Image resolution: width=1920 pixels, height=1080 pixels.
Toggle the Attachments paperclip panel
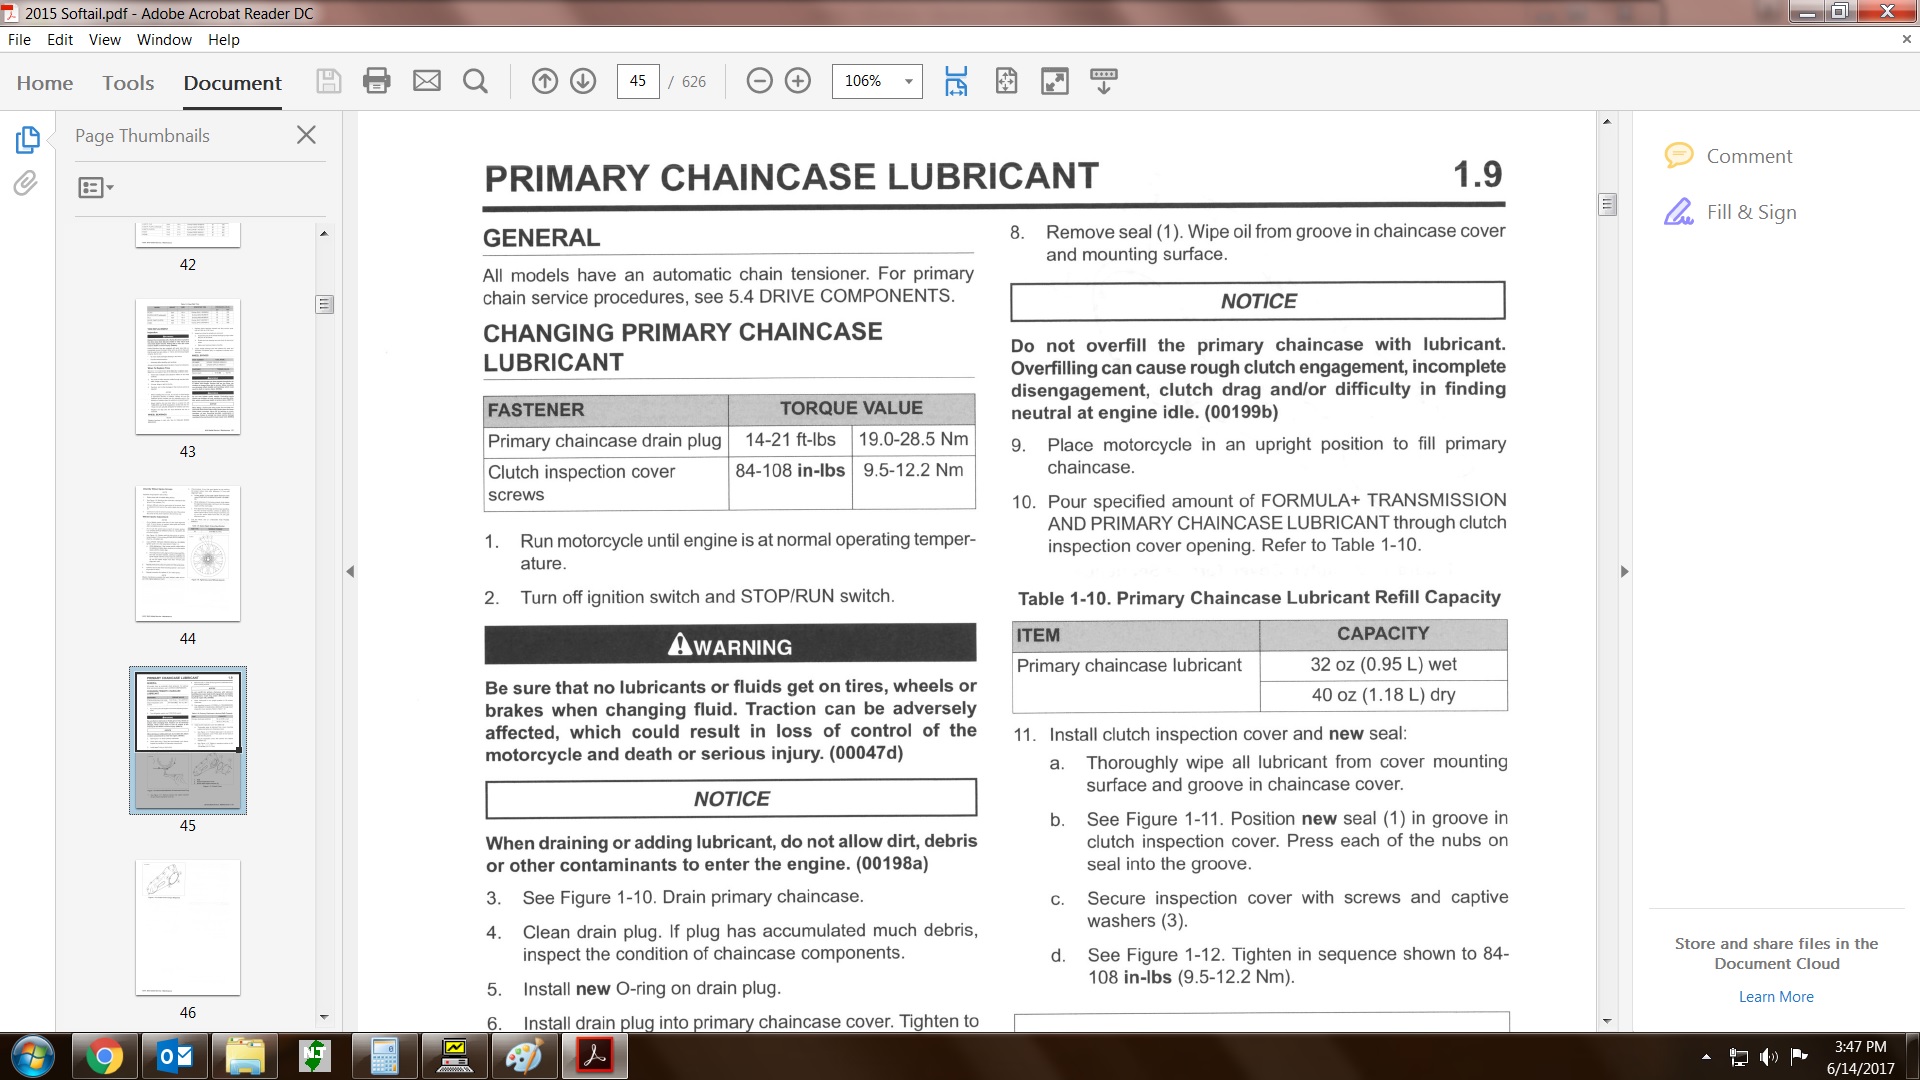point(26,183)
